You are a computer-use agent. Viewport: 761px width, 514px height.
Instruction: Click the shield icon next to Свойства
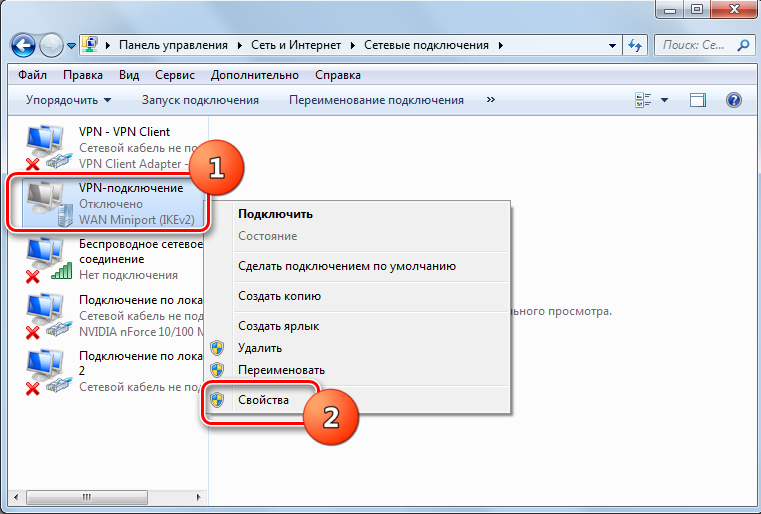pos(217,400)
